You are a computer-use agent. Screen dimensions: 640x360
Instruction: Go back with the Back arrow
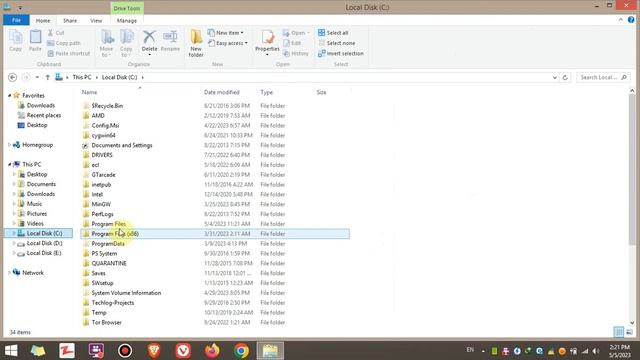pyautogui.click(x=13, y=77)
